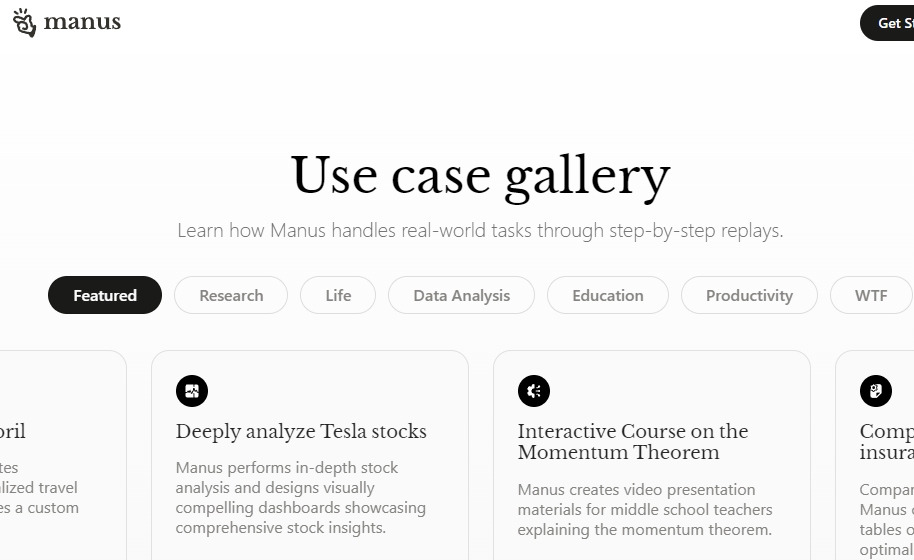This screenshot has height=560, width=914.
Task: Select the Productivity filter pill
Action: pyautogui.click(x=749, y=295)
